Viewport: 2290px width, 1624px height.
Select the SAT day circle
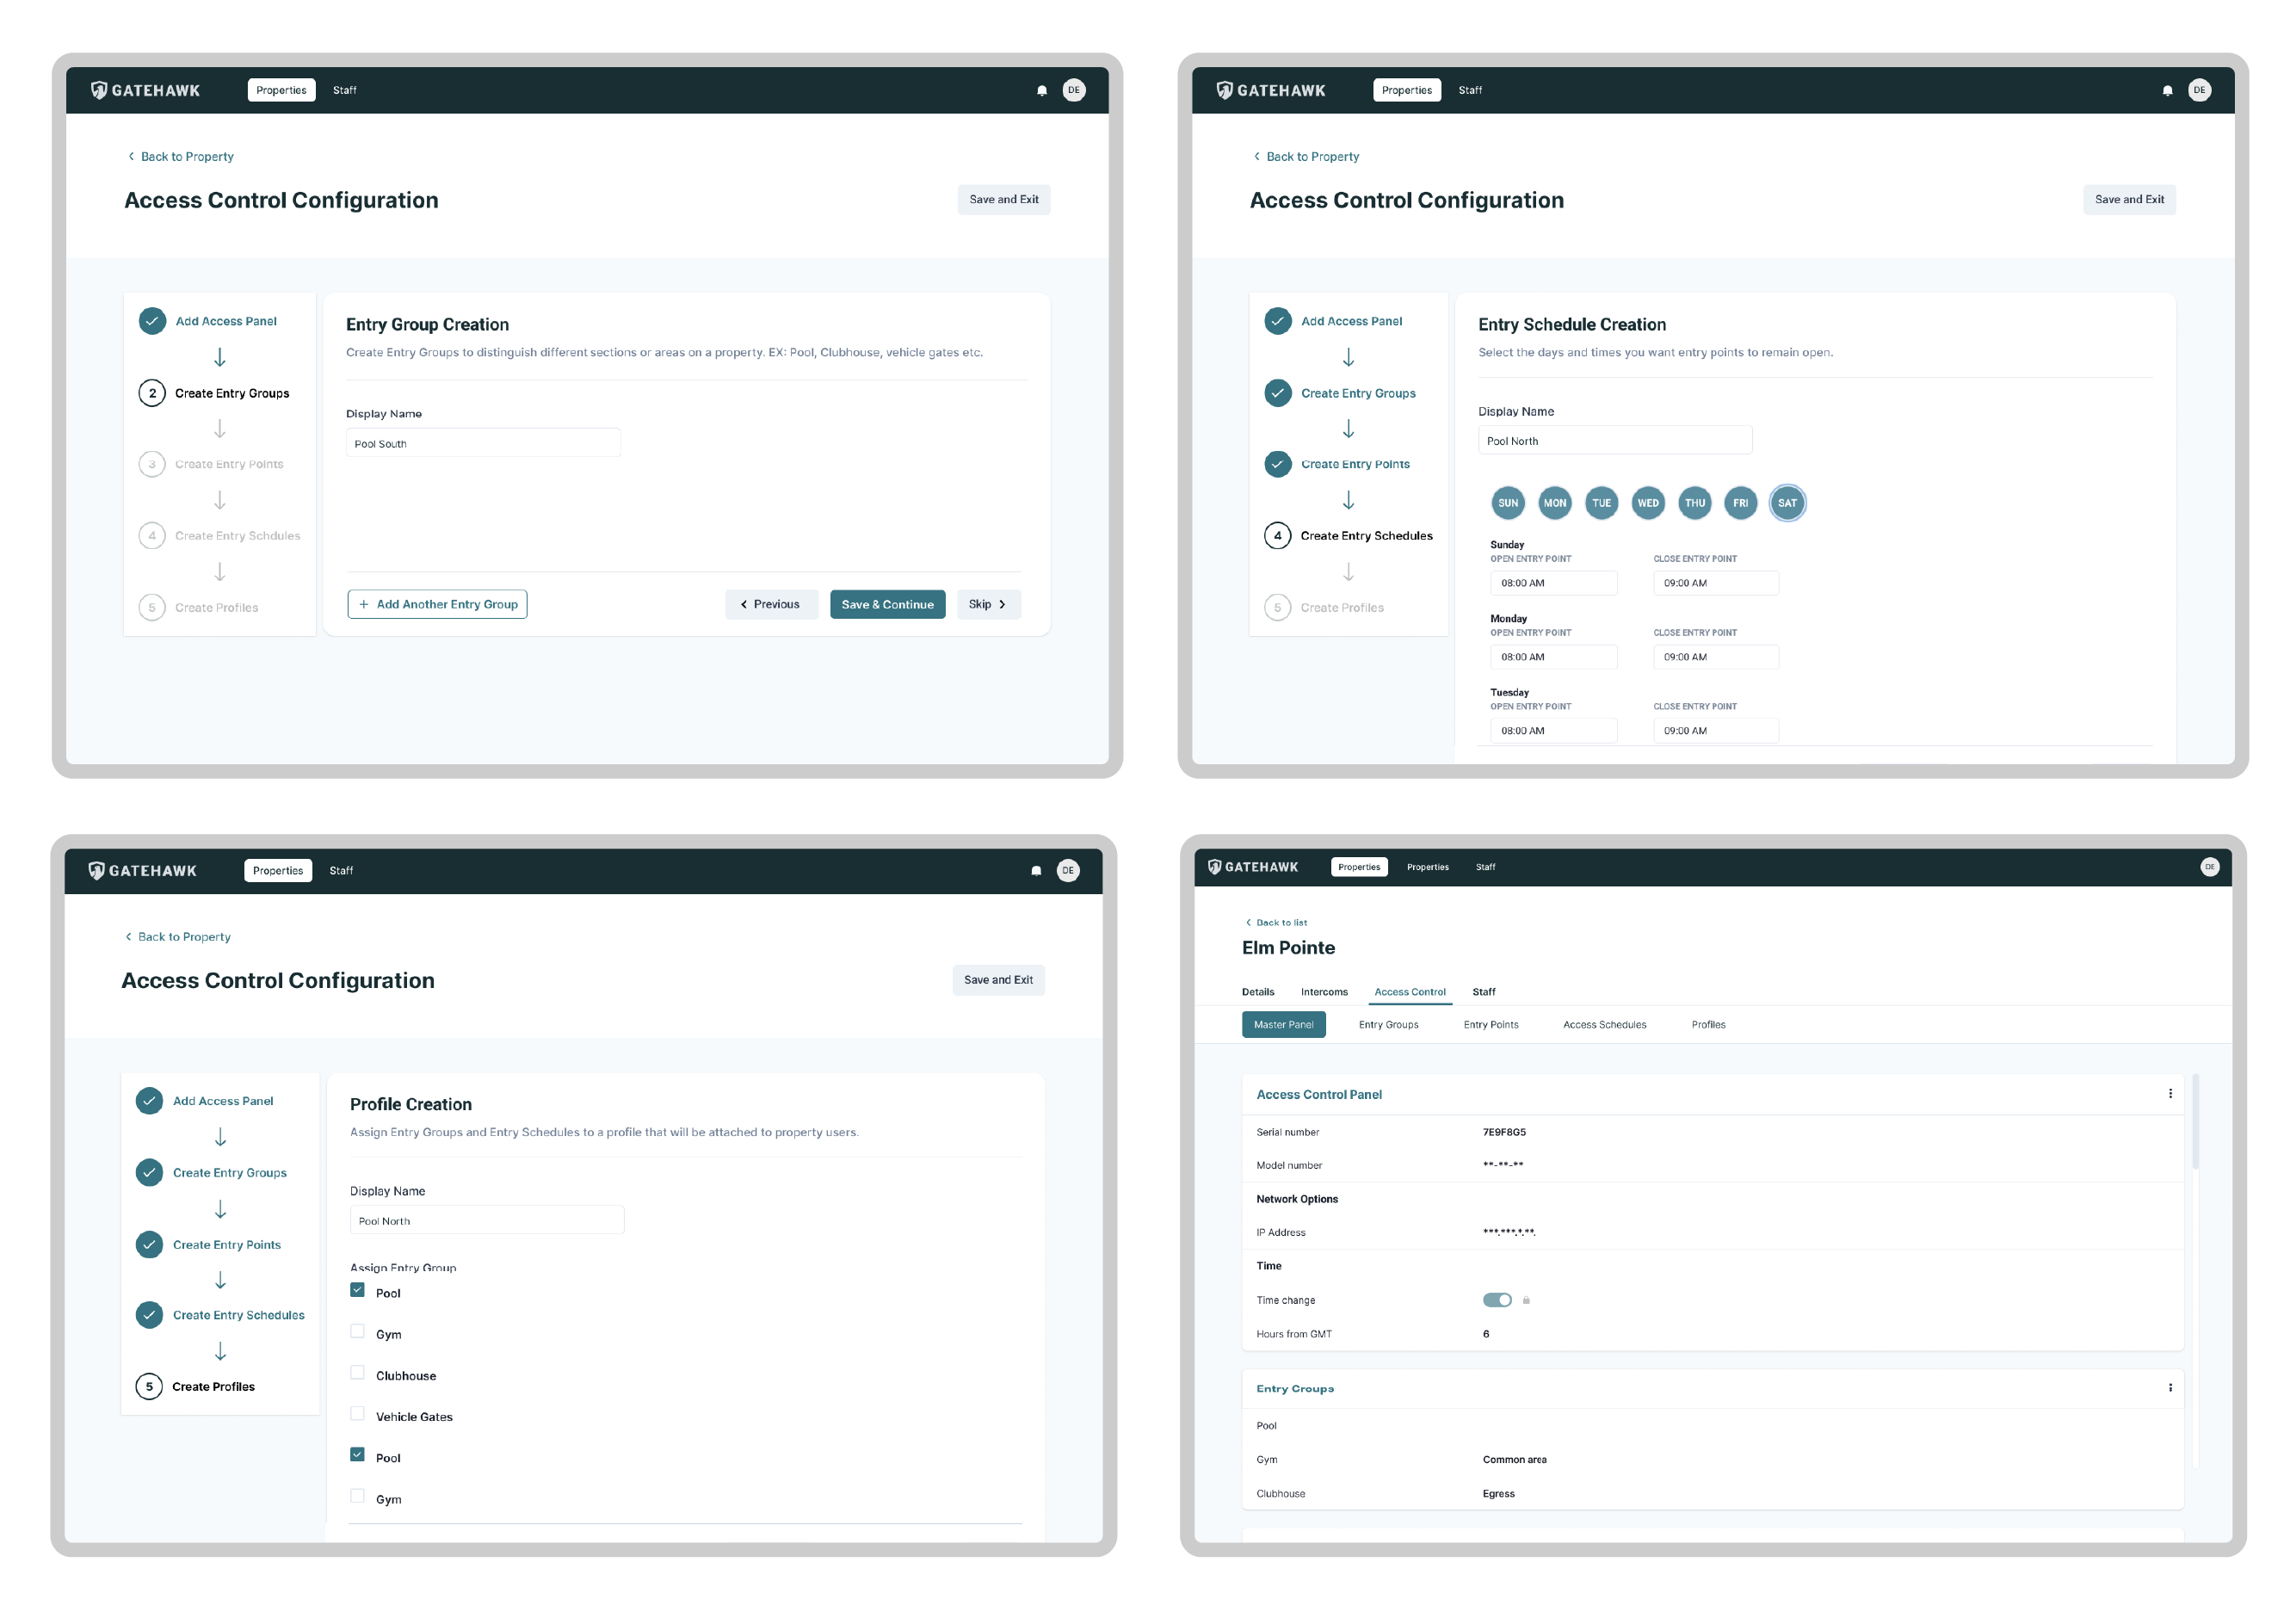pyautogui.click(x=1787, y=503)
